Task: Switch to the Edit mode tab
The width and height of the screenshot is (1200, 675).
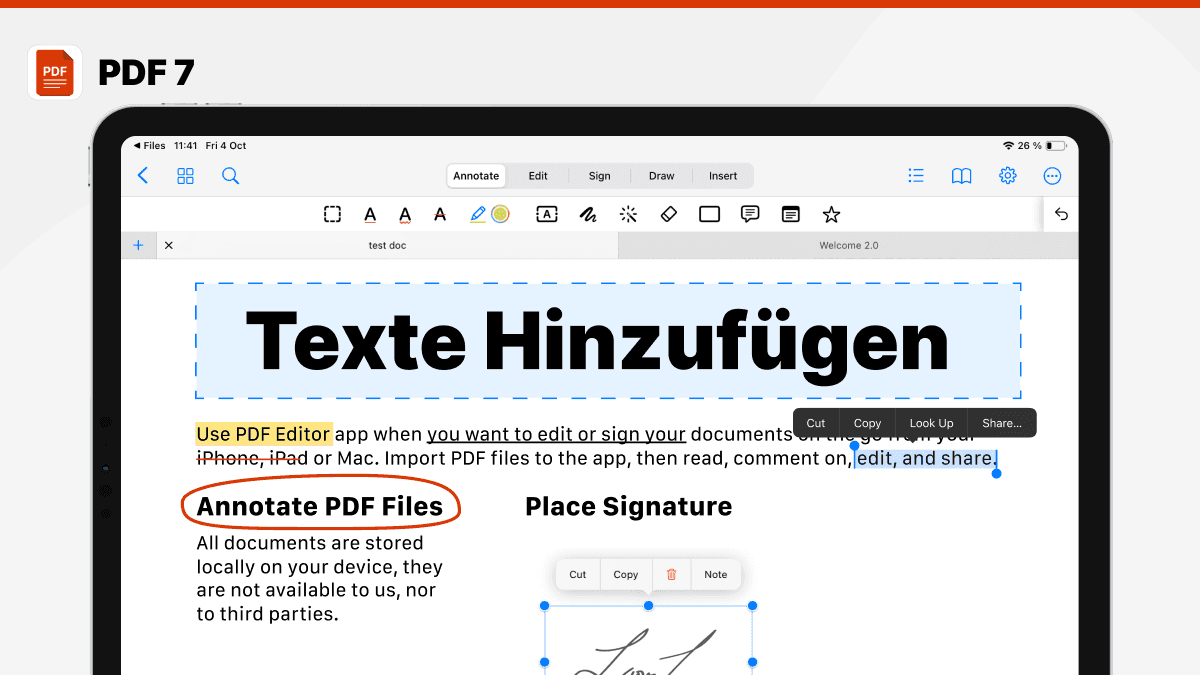Action: (x=538, y=176)
